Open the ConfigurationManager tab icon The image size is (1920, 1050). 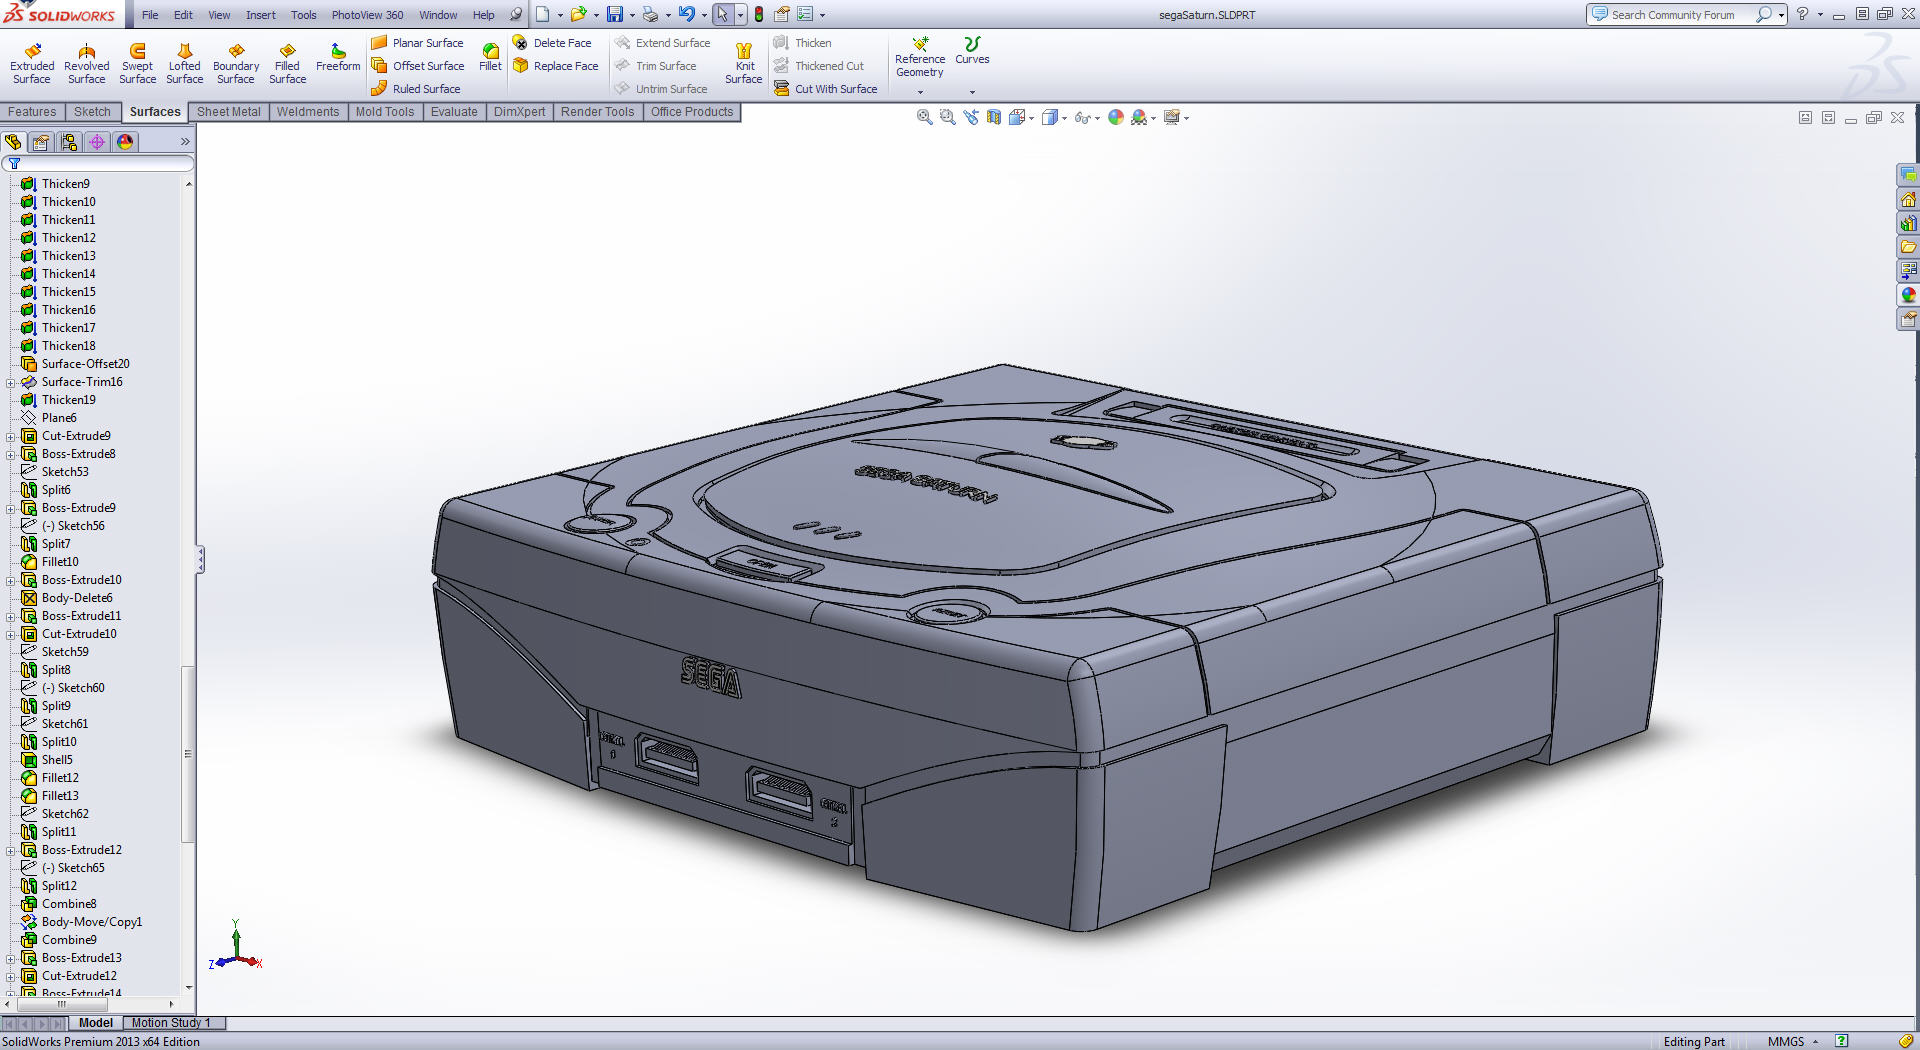69,142
